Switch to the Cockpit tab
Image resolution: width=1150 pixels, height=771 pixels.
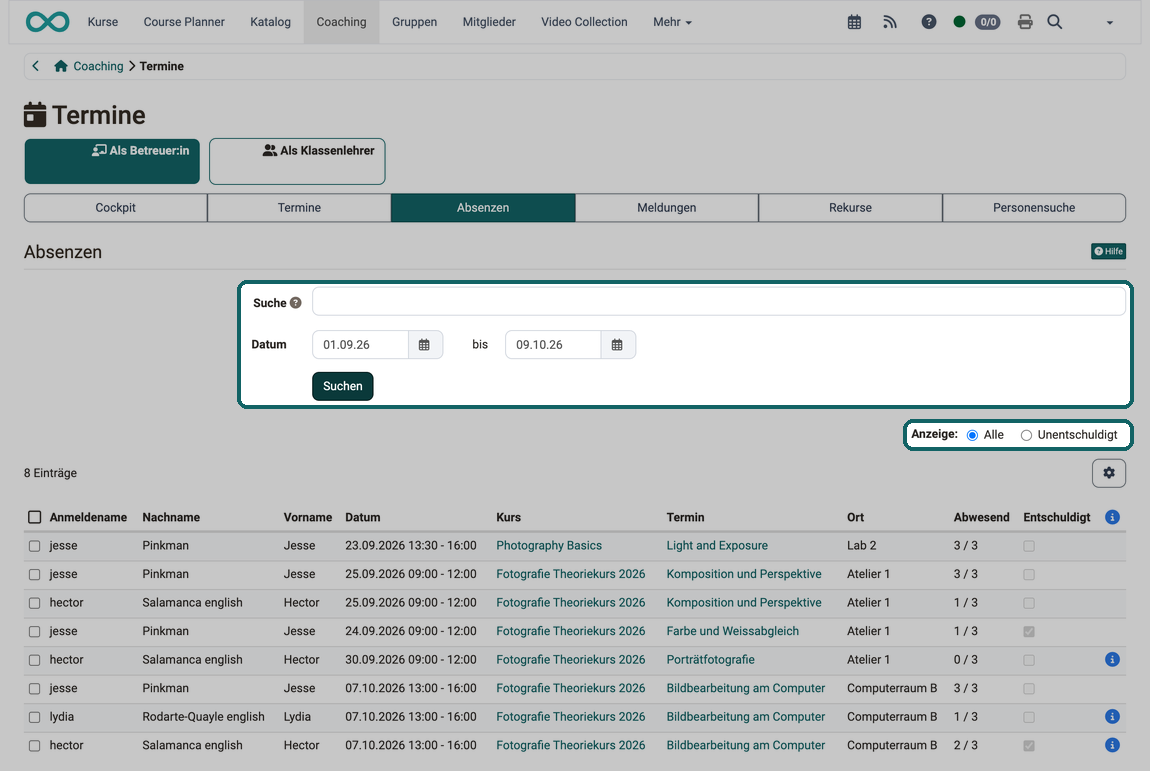(x=116, y=208)
